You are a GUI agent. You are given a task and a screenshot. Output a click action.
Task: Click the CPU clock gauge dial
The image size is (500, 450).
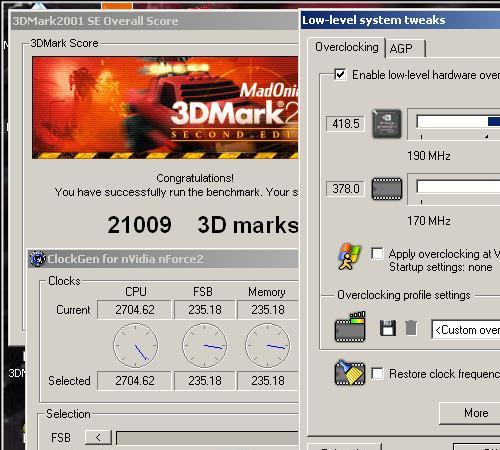pos(136,346)
